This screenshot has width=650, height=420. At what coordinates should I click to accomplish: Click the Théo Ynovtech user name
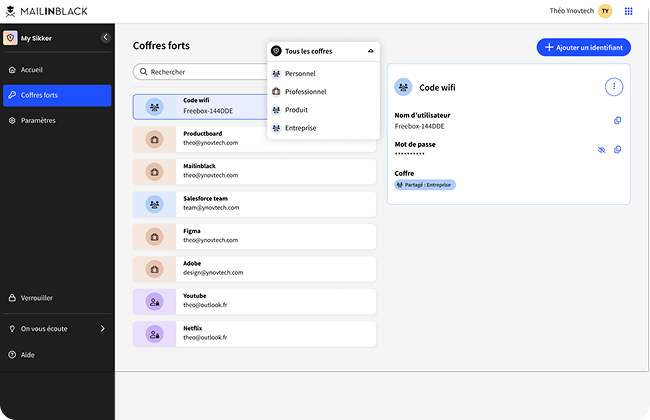(572, 11)
